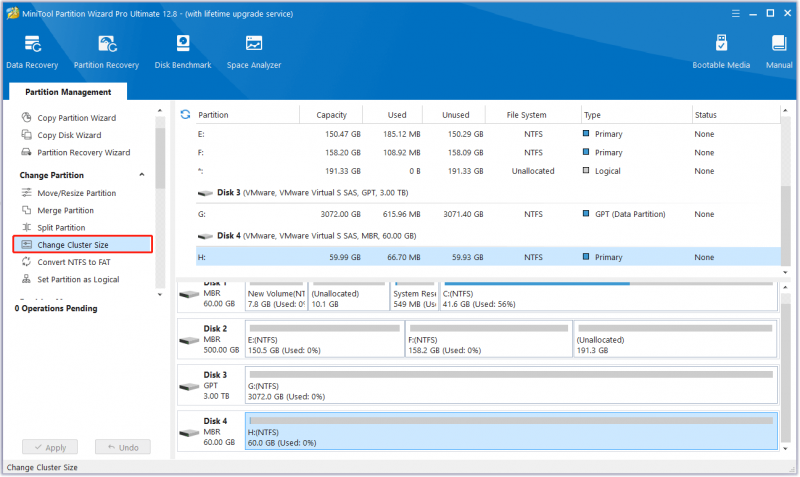The height and width of the screenshot is (477, 800).
Task: Click the Undo button
Action: (123, 447)
